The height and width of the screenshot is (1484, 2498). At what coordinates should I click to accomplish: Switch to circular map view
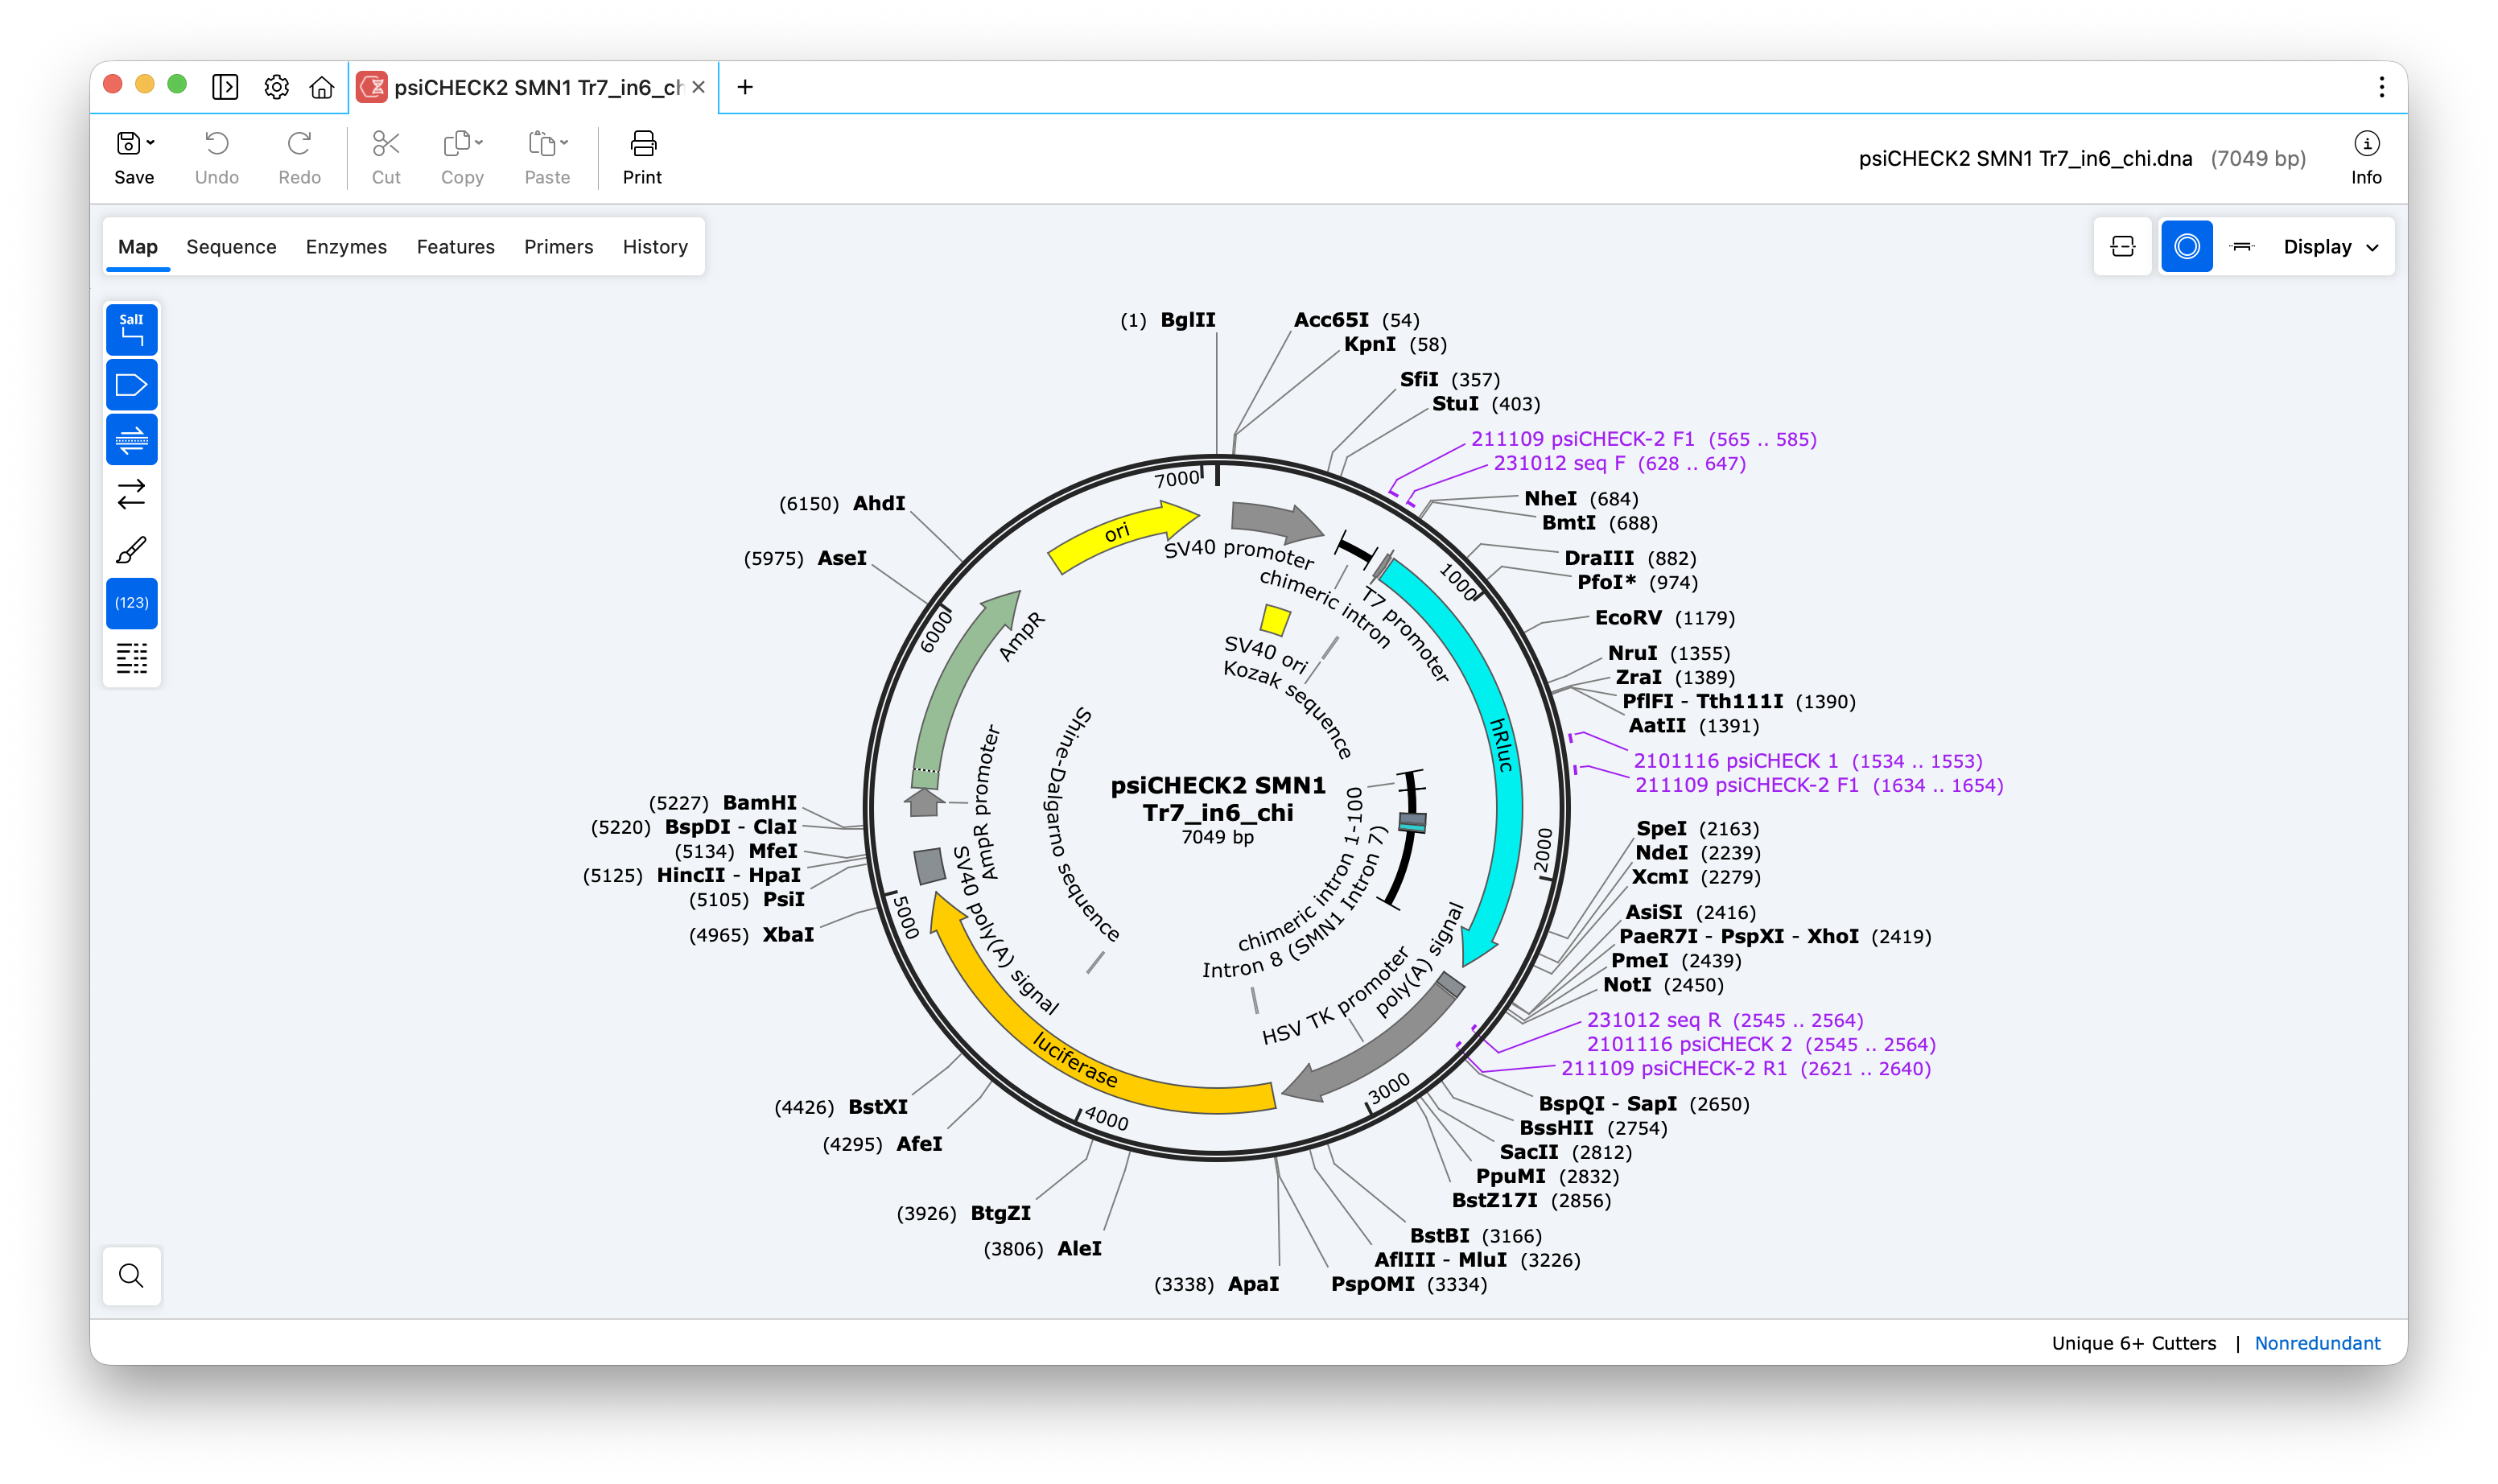(2186, 247)
